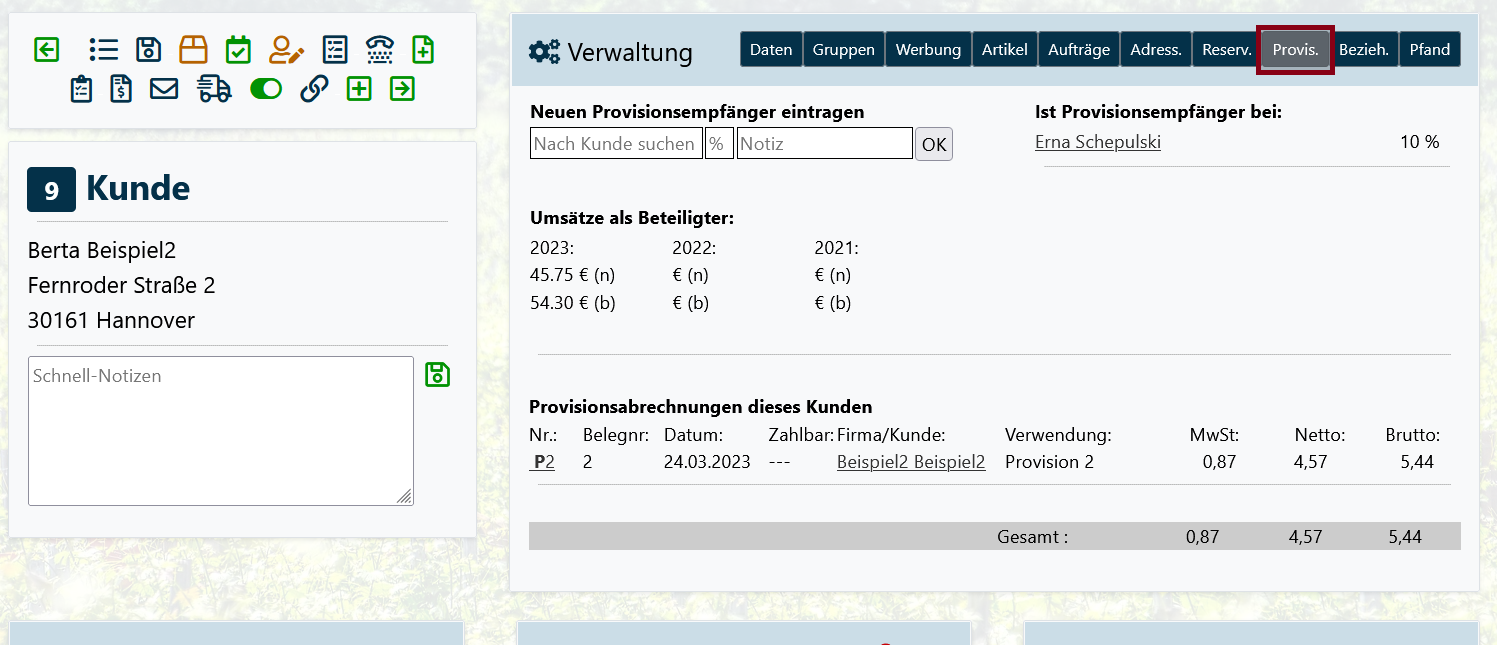This screenshot has height=645, width=1497.
Task: Save quick notes with green disk icon
Action: point(438,375)
